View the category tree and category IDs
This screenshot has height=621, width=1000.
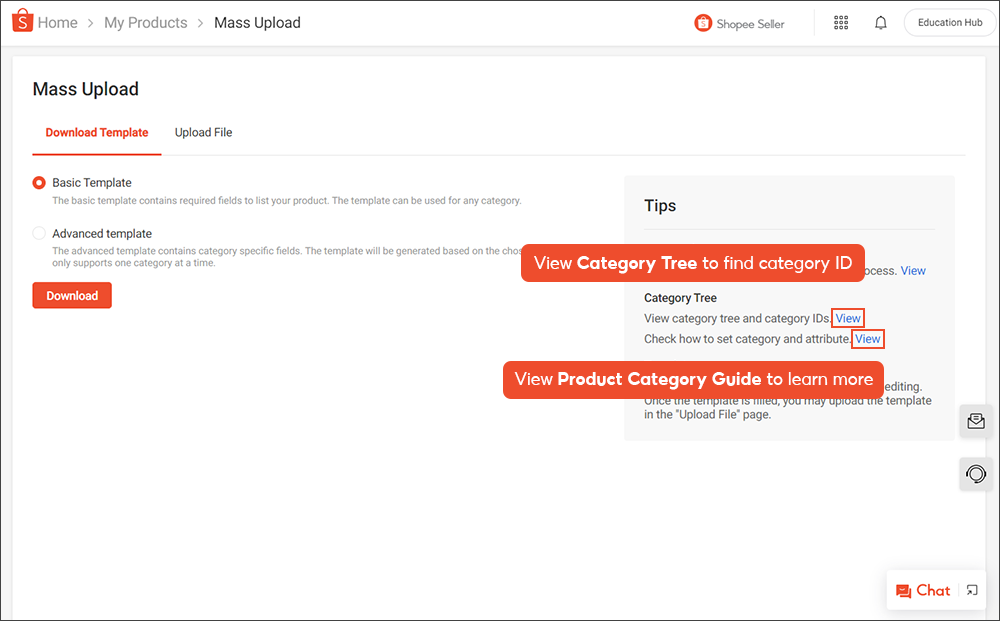[x=847, y=317]
